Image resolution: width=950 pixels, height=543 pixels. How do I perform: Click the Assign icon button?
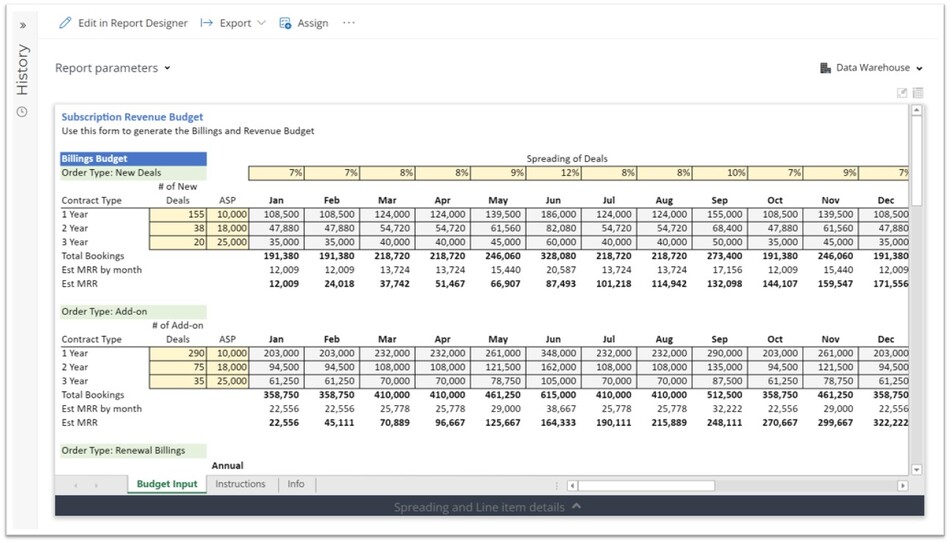[285, 23]
